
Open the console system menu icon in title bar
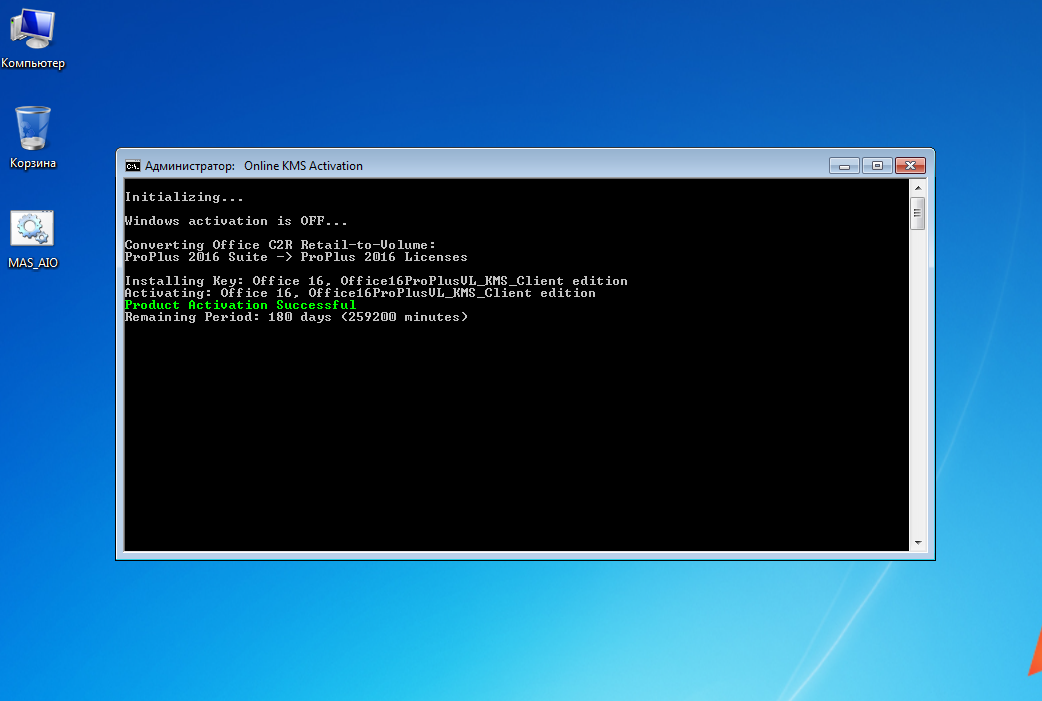tap(132, 166)
